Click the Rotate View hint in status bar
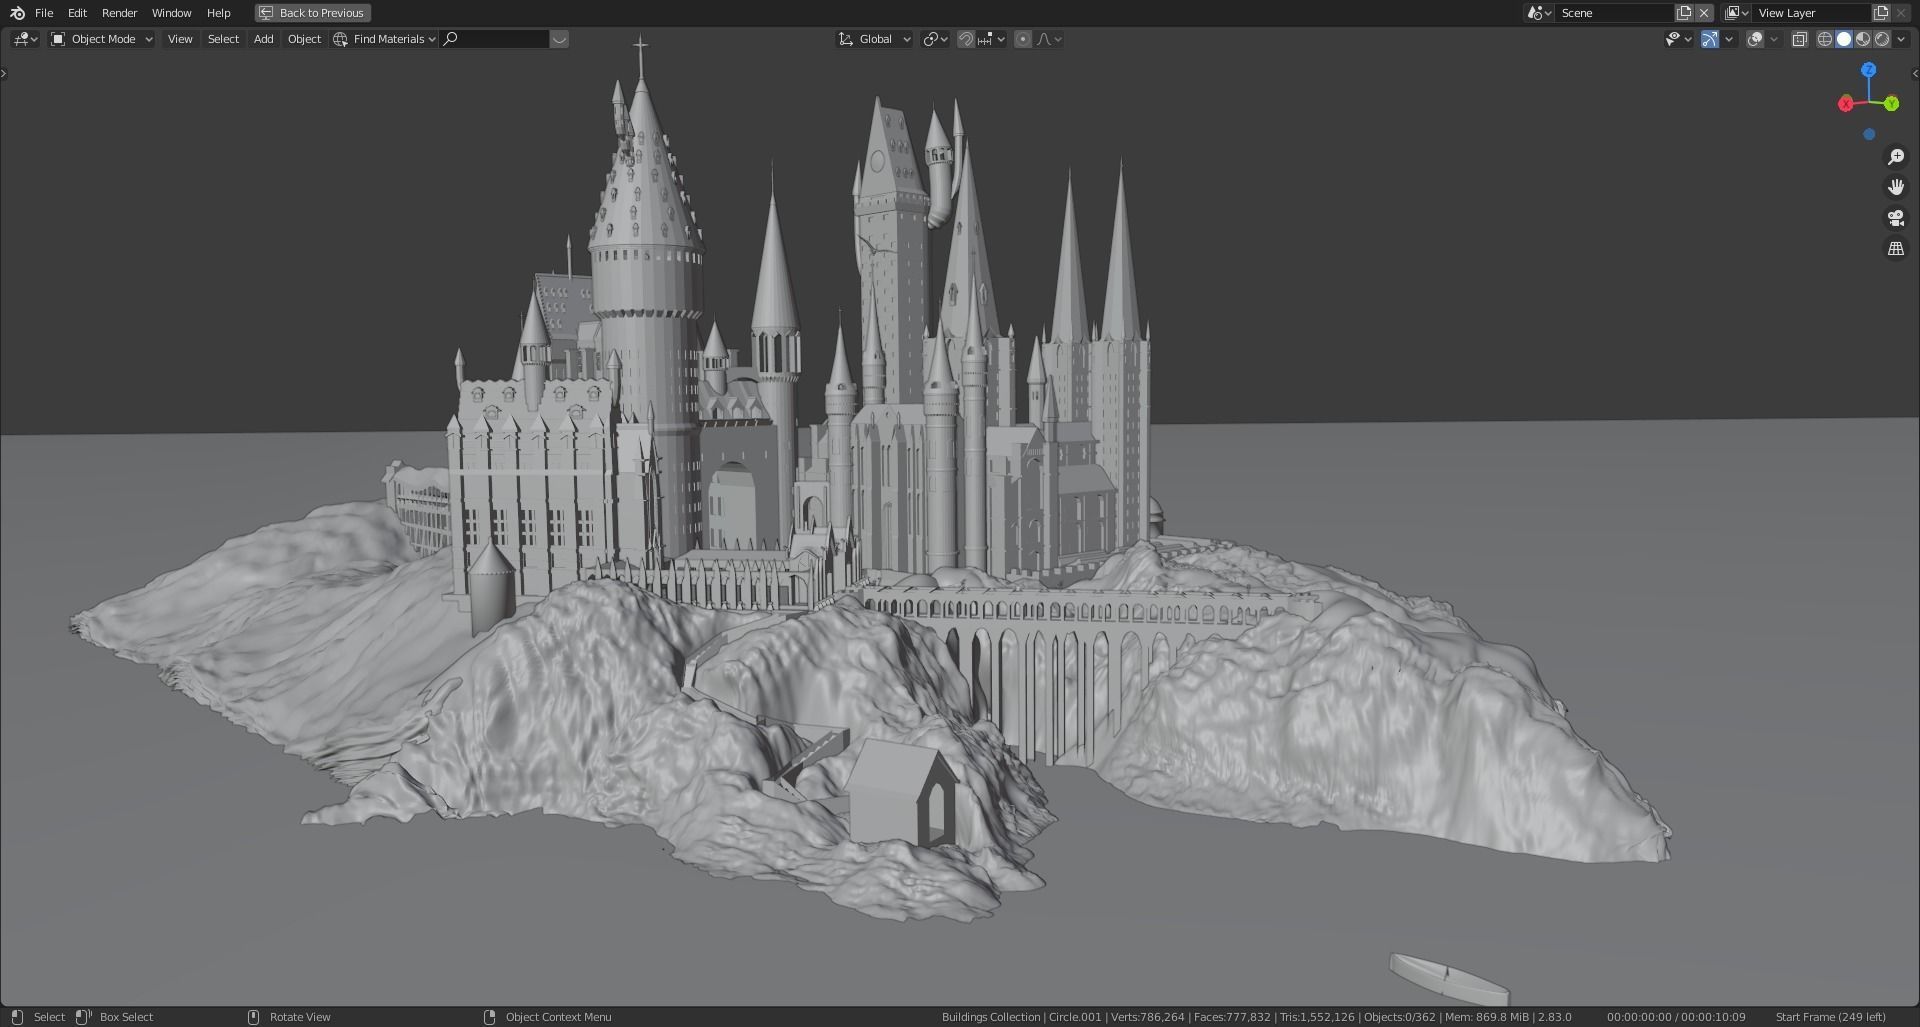This screenshot has width=1920, height=1027. tap(289, 1017)
